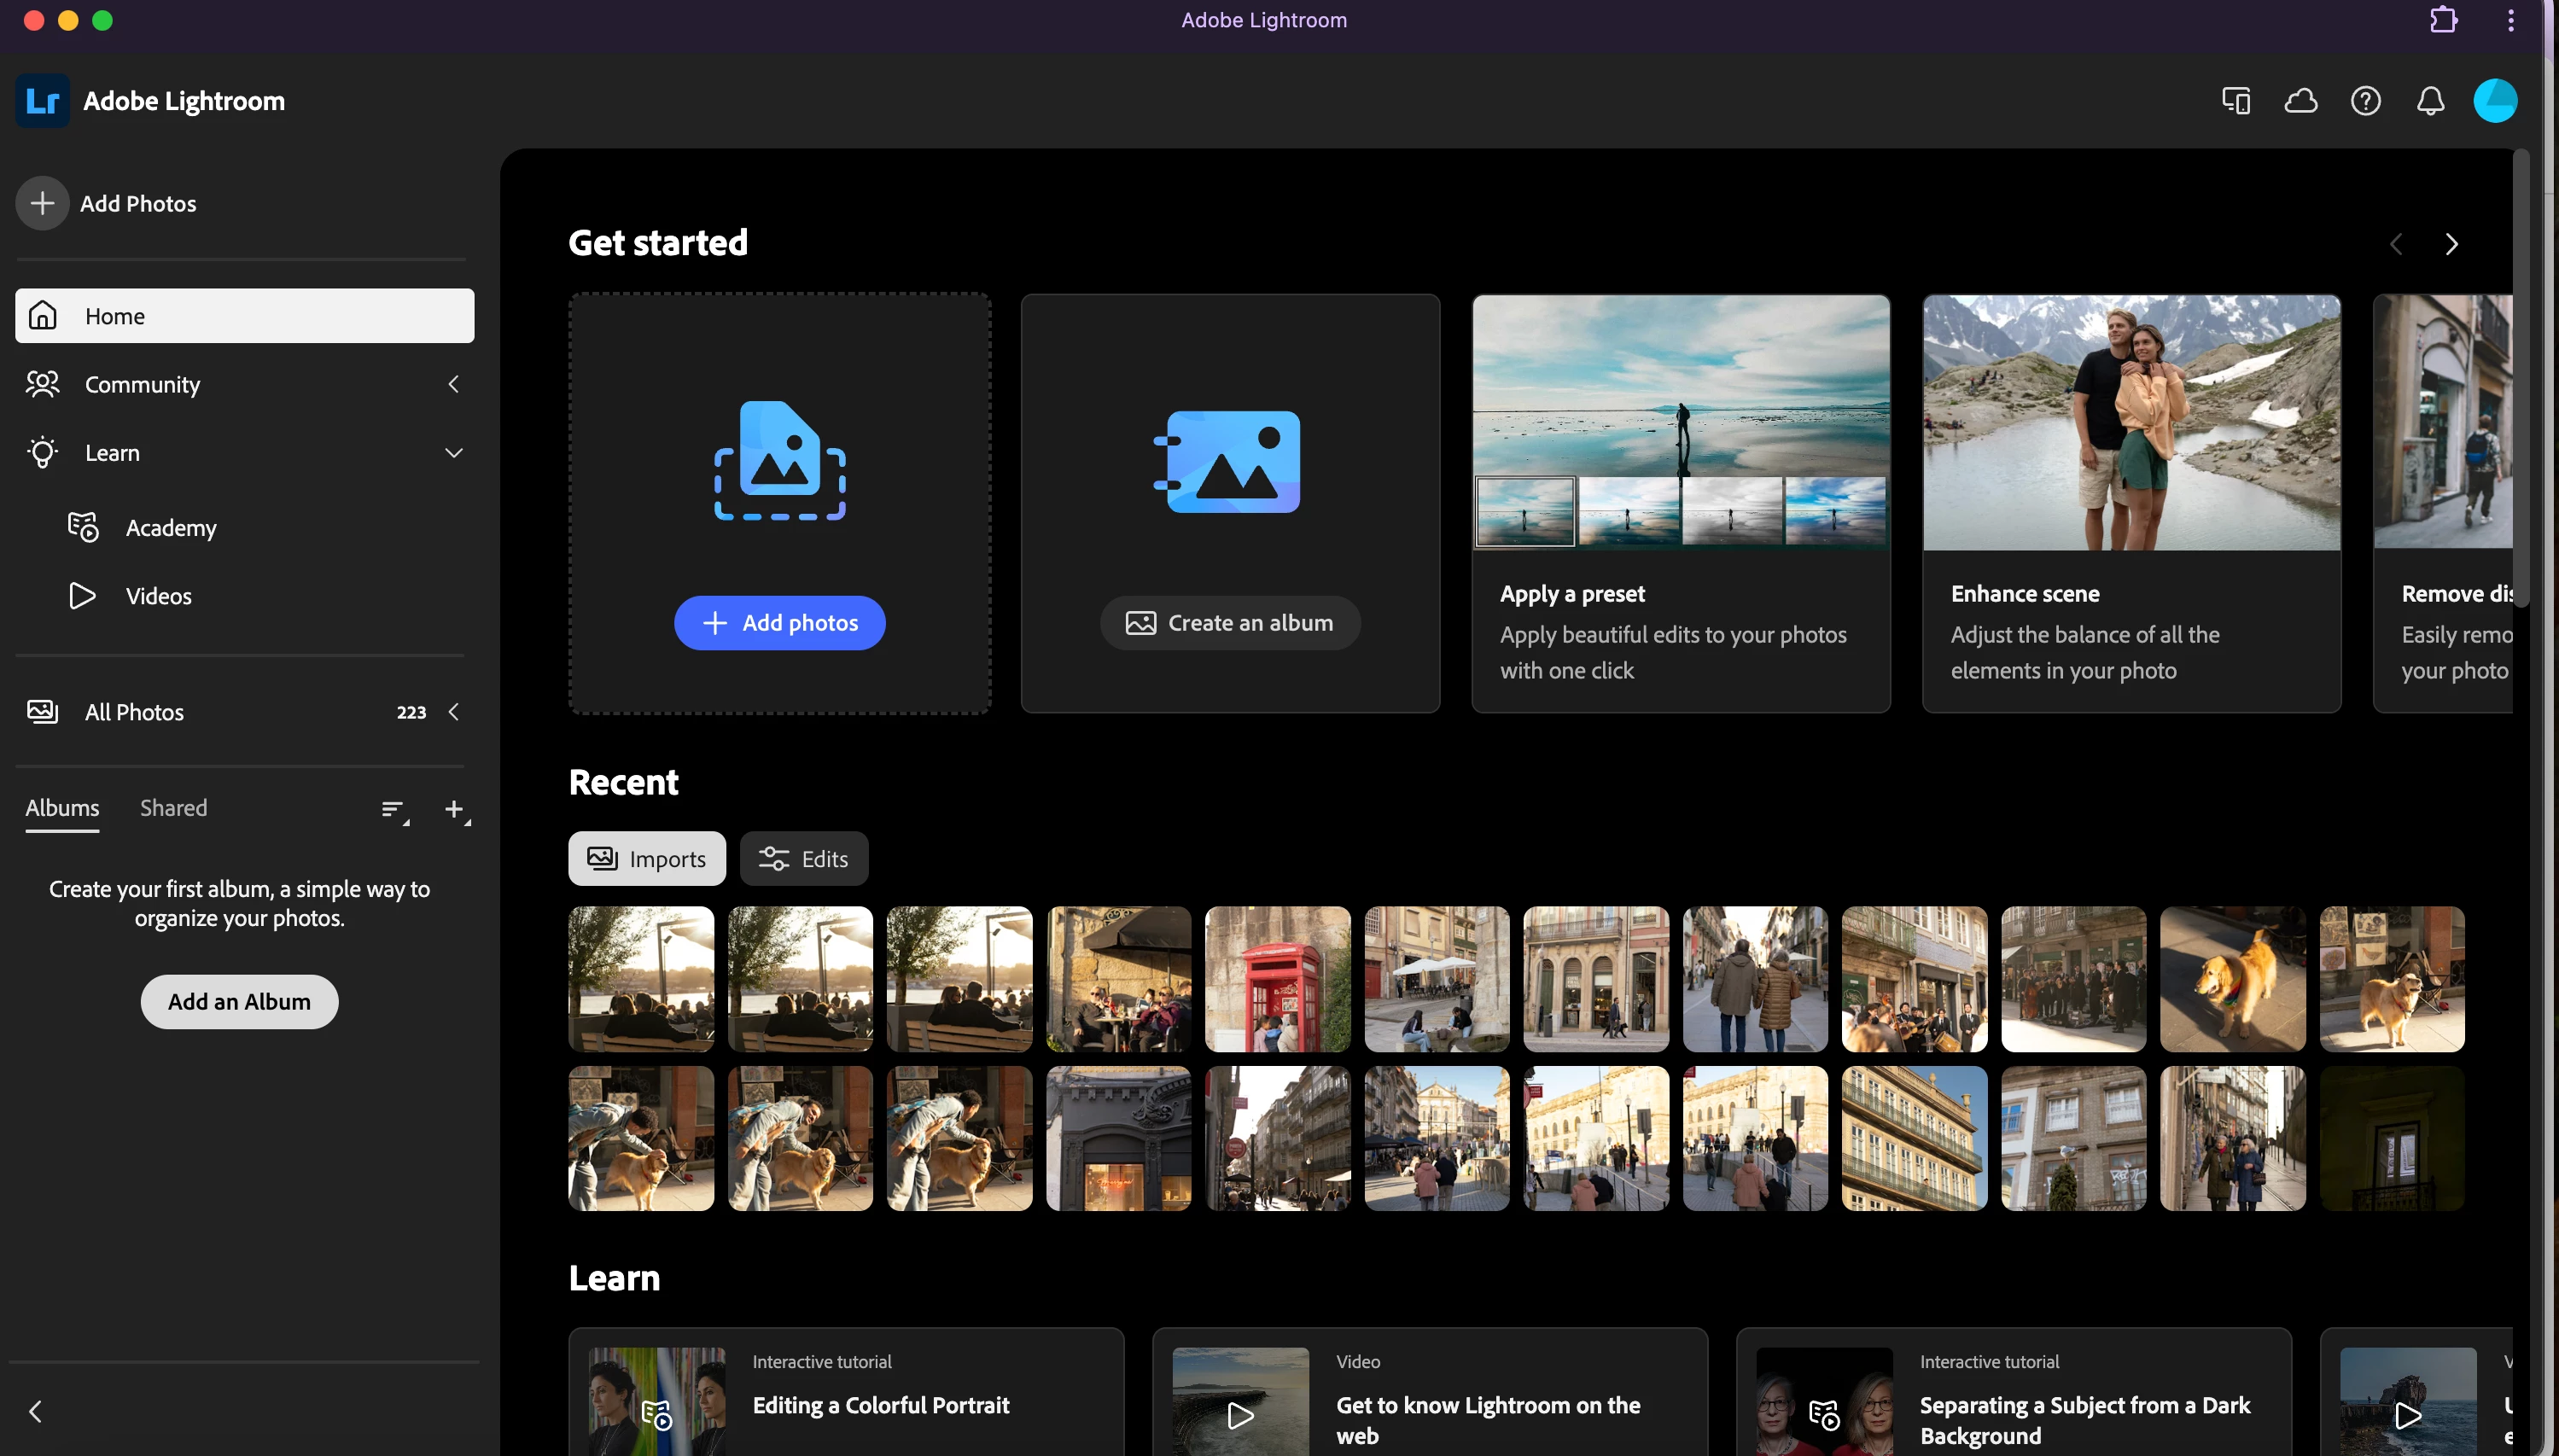
Task: Expand the Community section chevron
Action: tap(454, 384)
